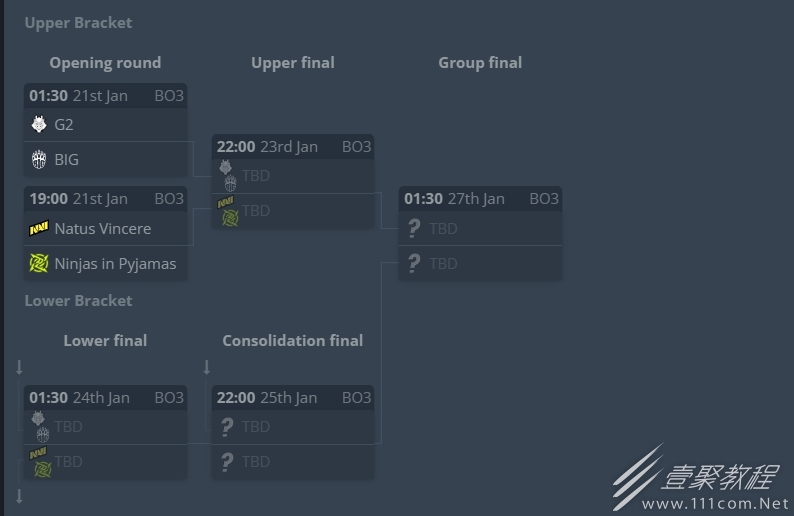Click the Ninjas in Pyjamas logo icon
The width and height of the screenshot is (794, 516).
(39, 263)
